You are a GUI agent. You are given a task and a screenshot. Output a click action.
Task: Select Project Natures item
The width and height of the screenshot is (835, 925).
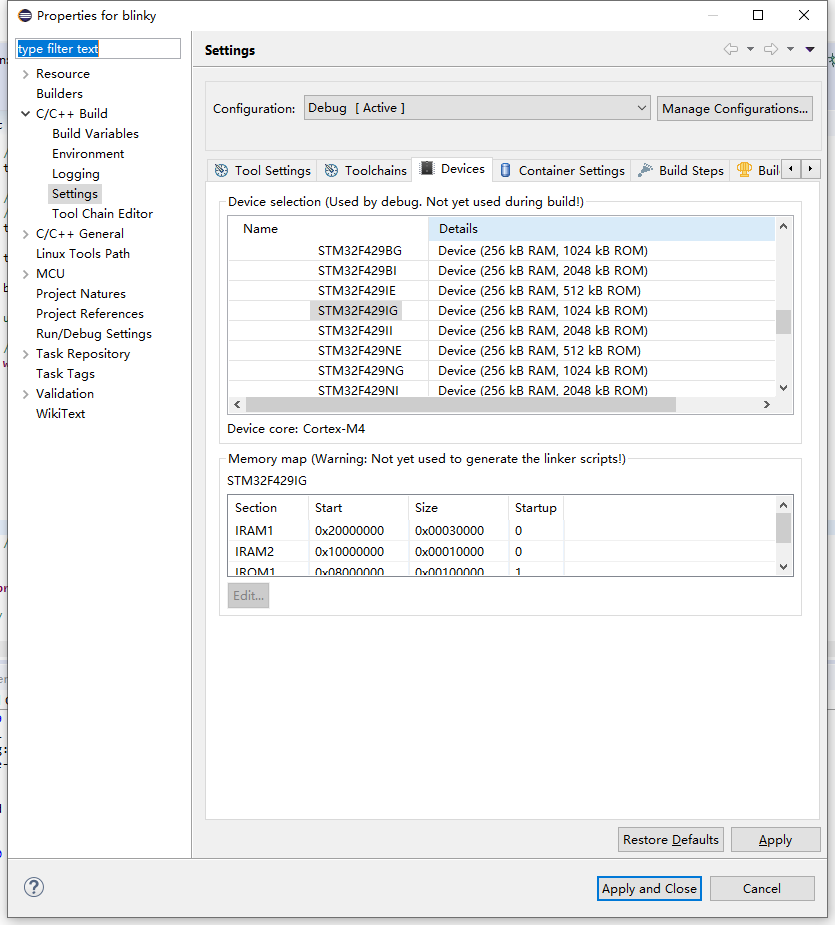81,294
